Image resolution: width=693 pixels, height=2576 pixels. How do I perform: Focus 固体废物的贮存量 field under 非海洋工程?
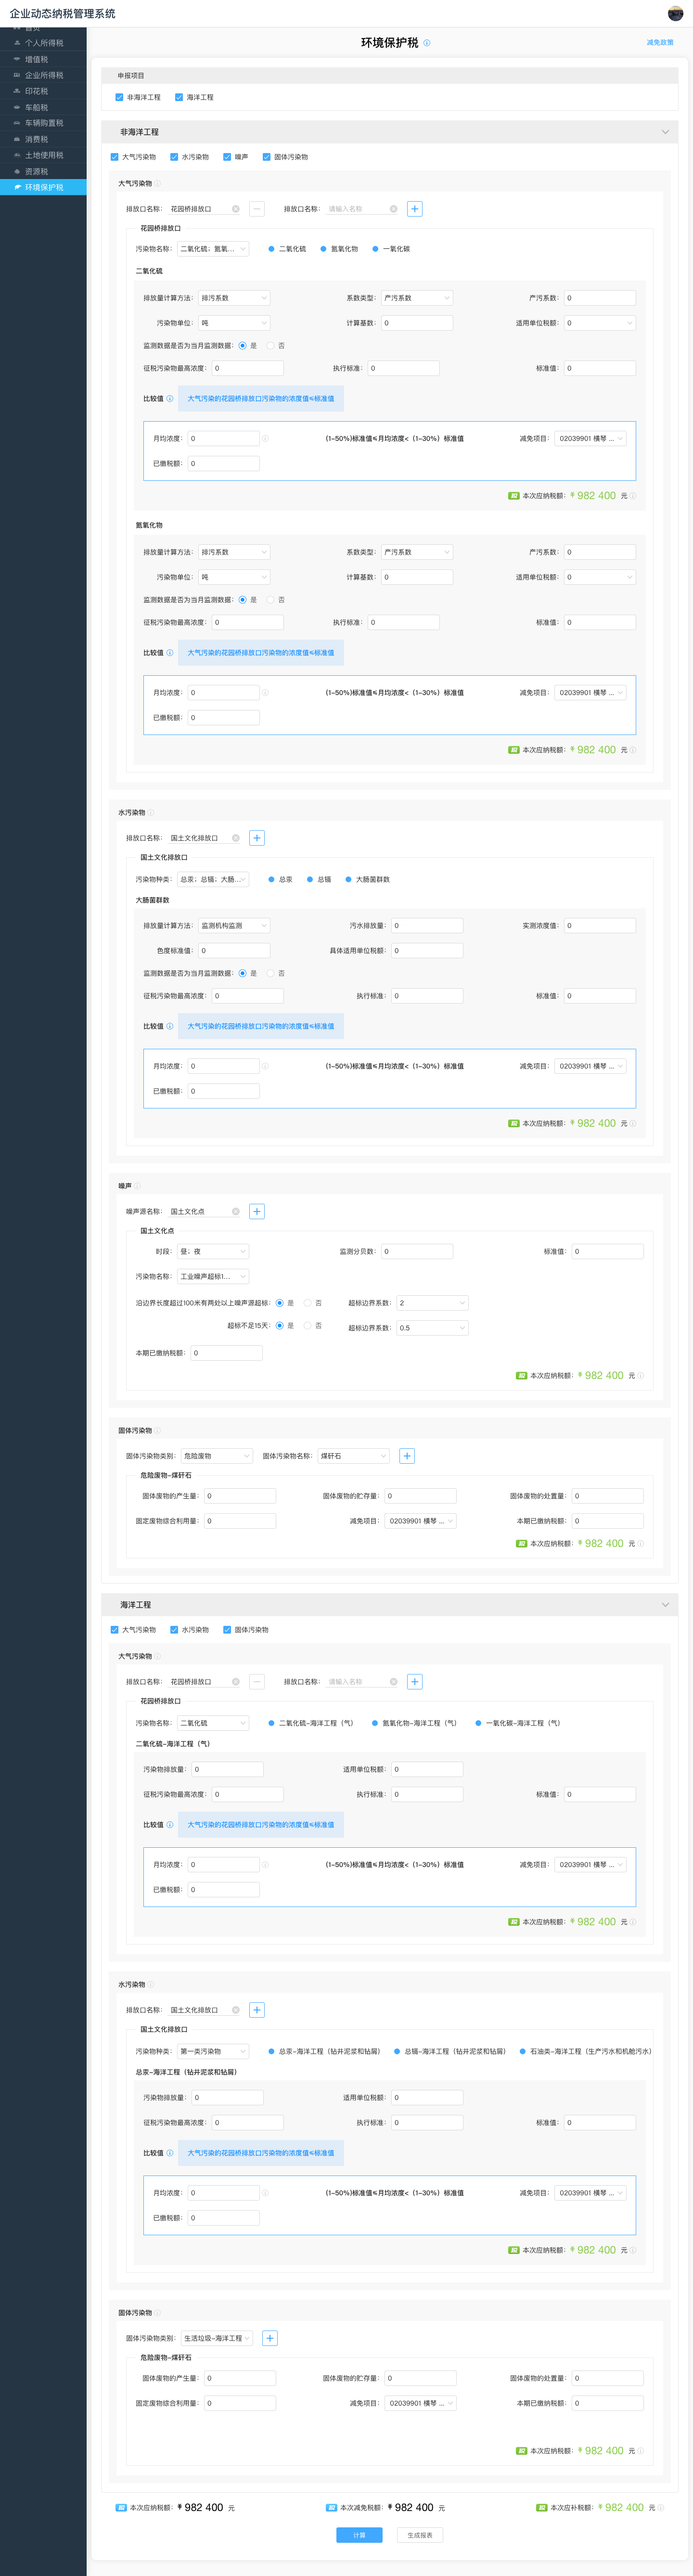click(420, 1496)
